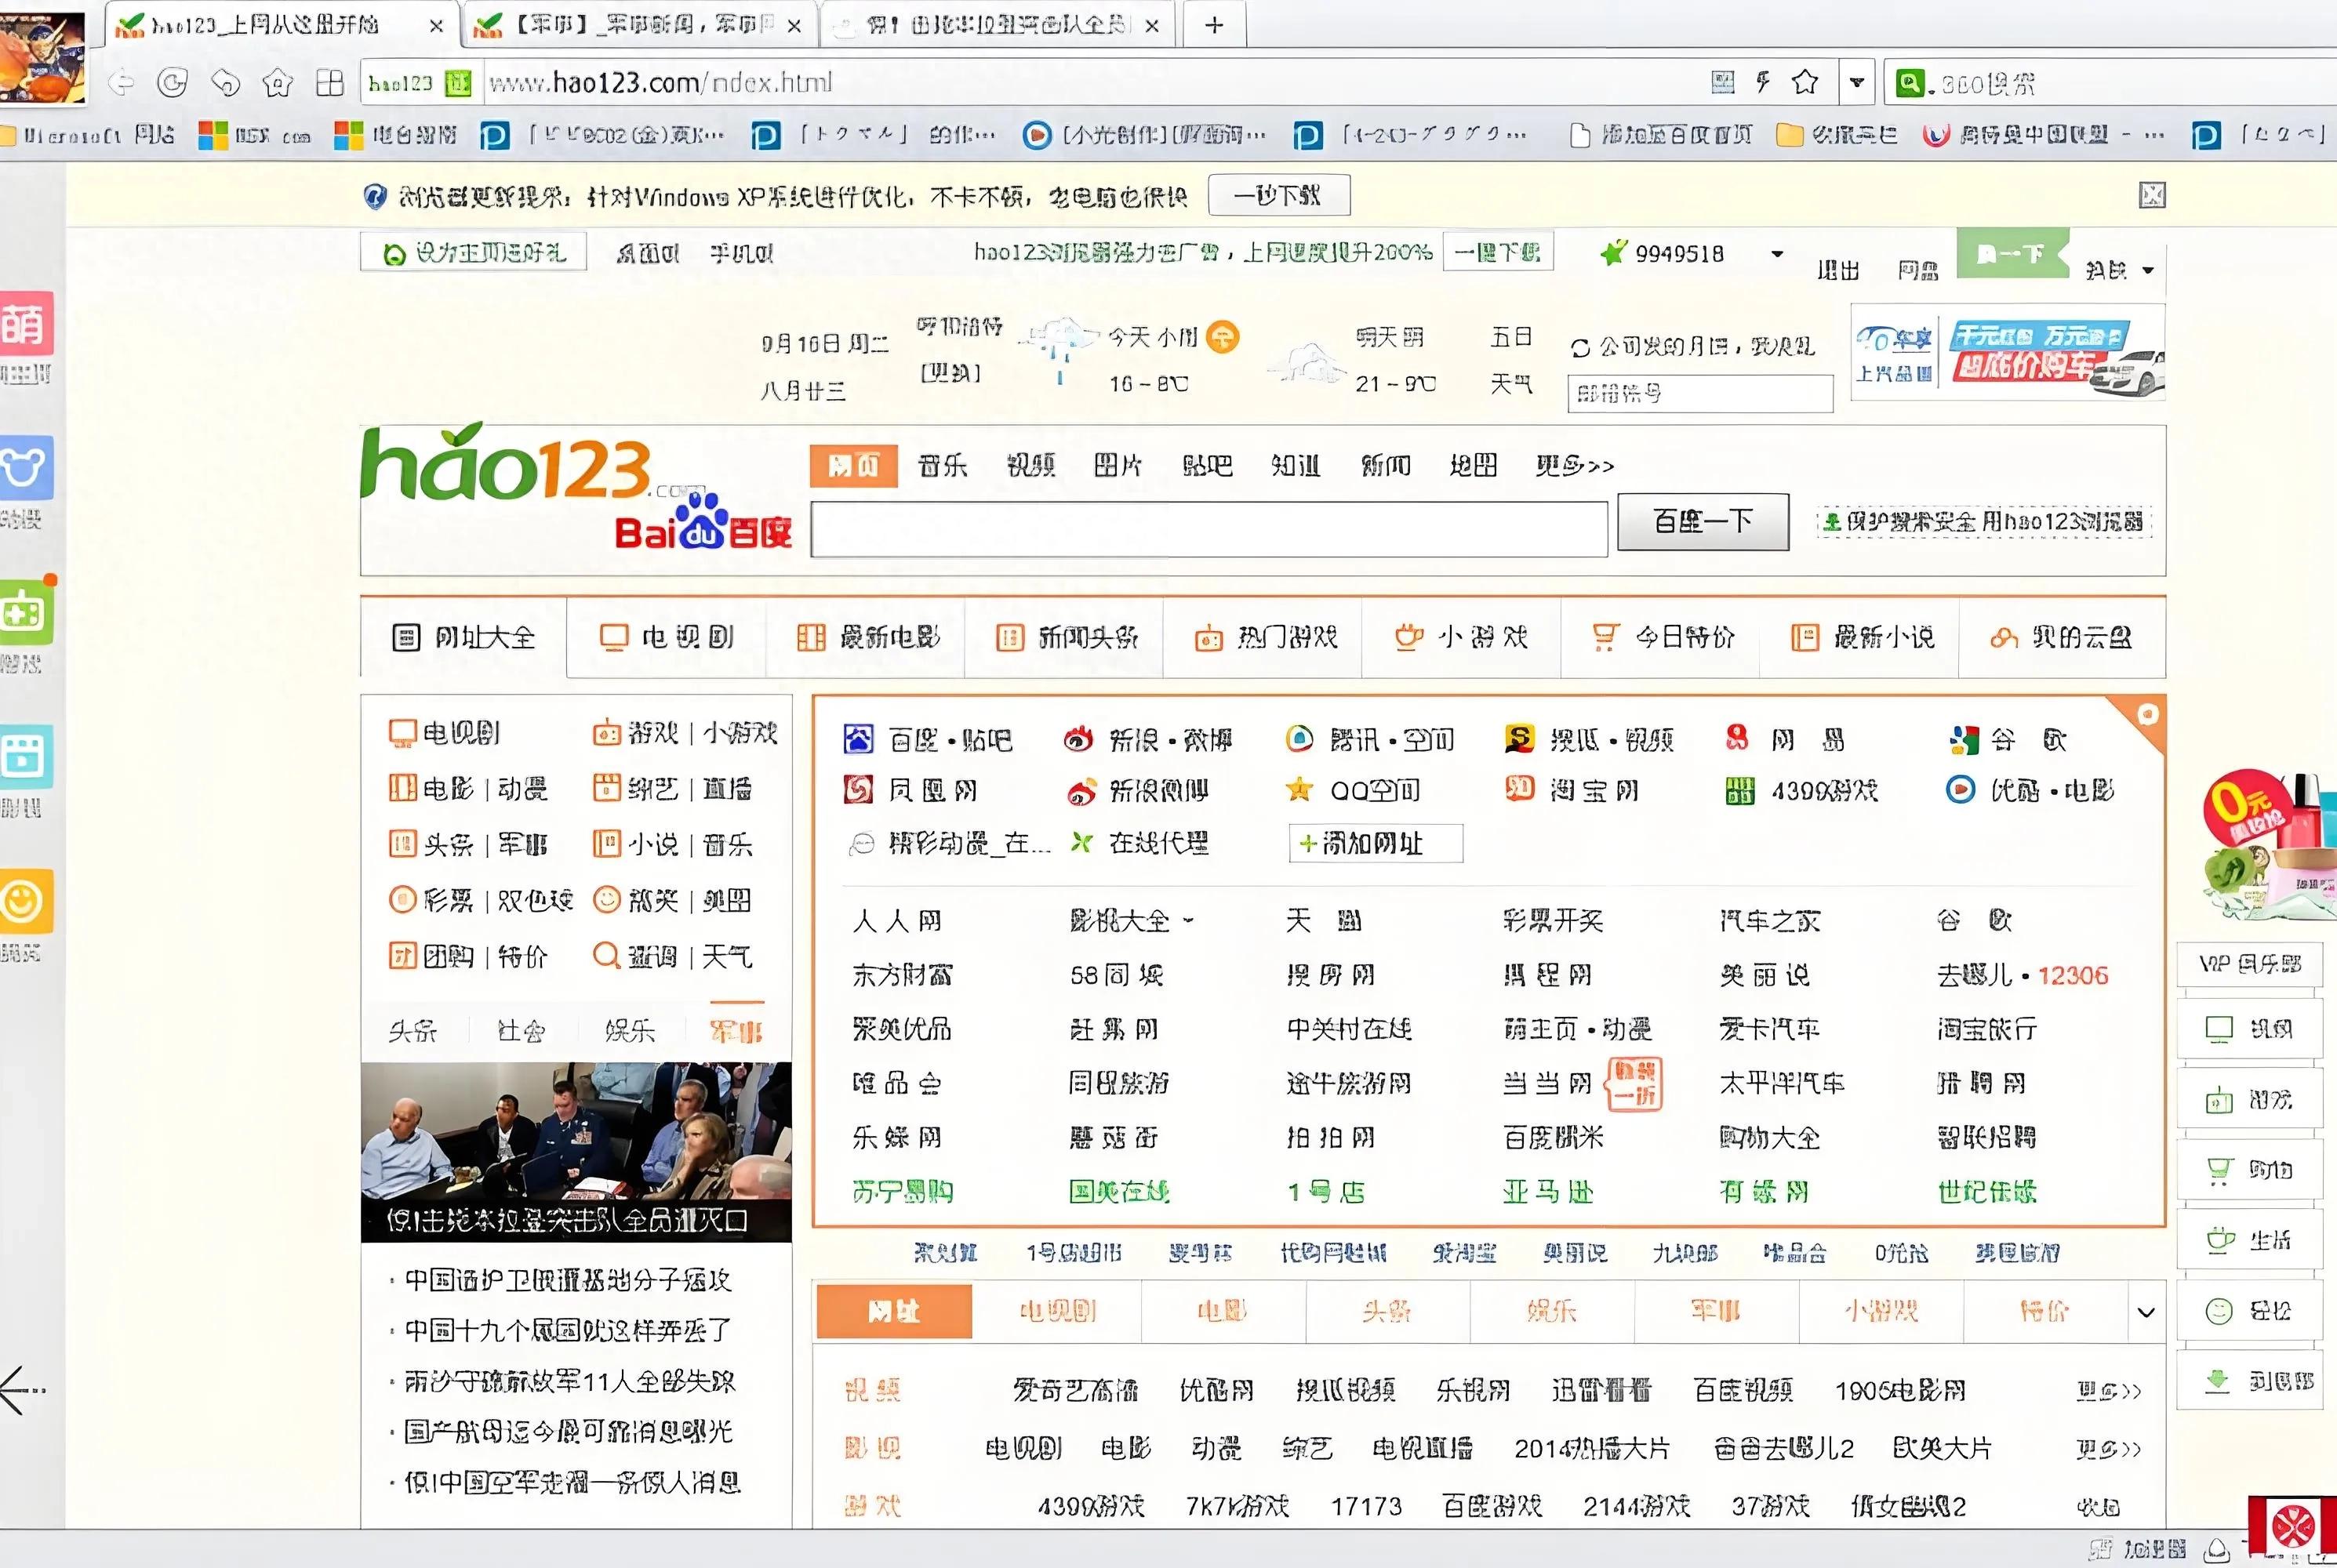Open 优酷·电影 via the Youku icon
Viewport: 2337px width, 1568px height.
(1962, 790)
